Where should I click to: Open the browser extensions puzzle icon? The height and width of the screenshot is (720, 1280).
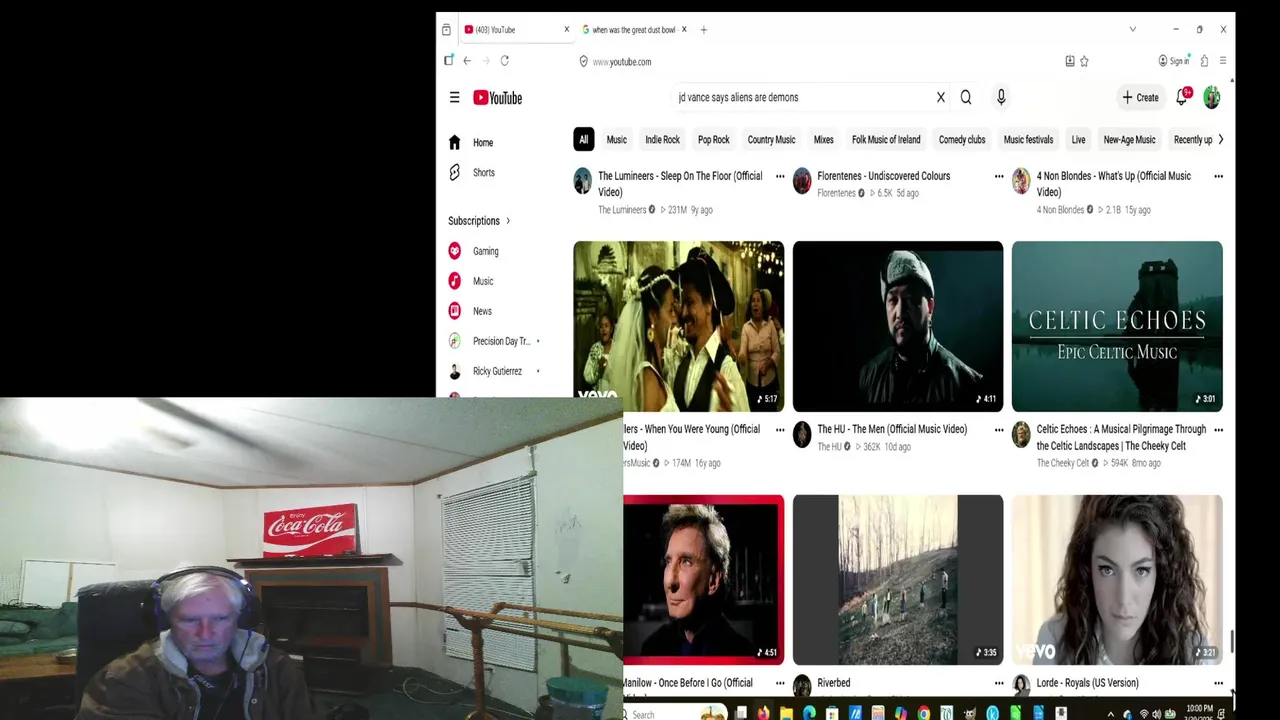pyautogui.click(x=1204, y=61)
